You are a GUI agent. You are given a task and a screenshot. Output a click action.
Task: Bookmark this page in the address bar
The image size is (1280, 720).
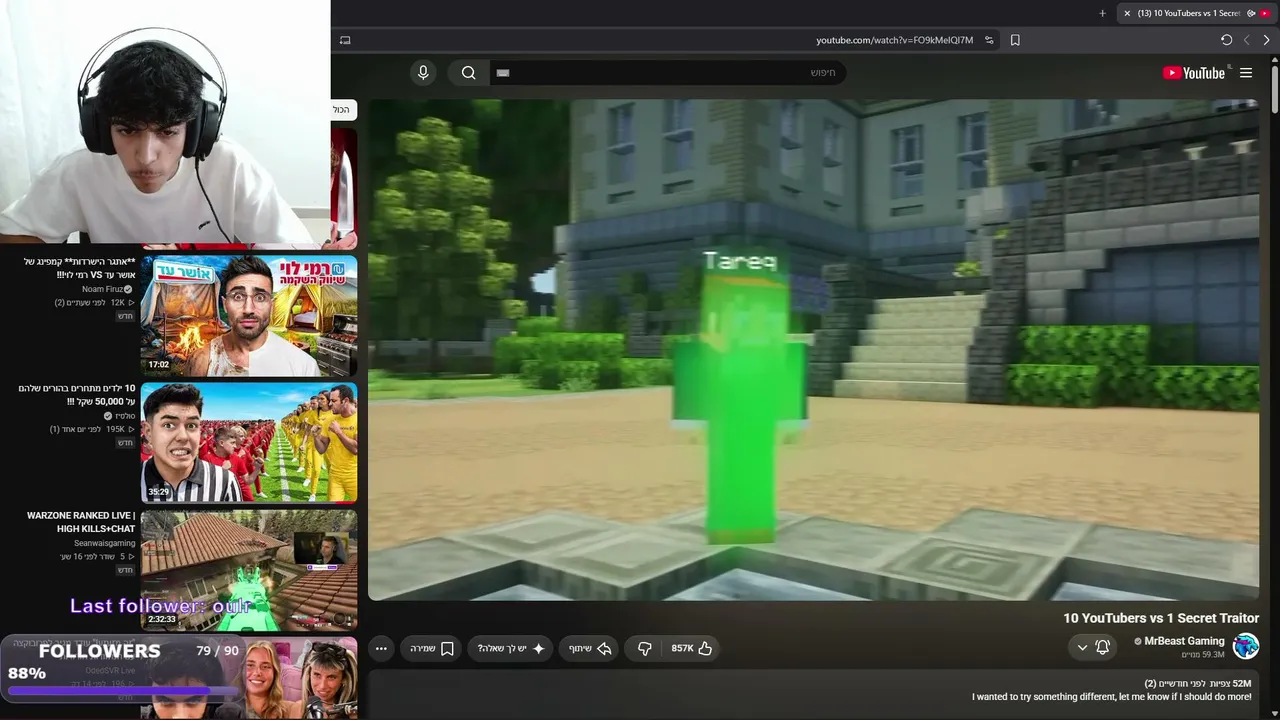coord(1015,40)
